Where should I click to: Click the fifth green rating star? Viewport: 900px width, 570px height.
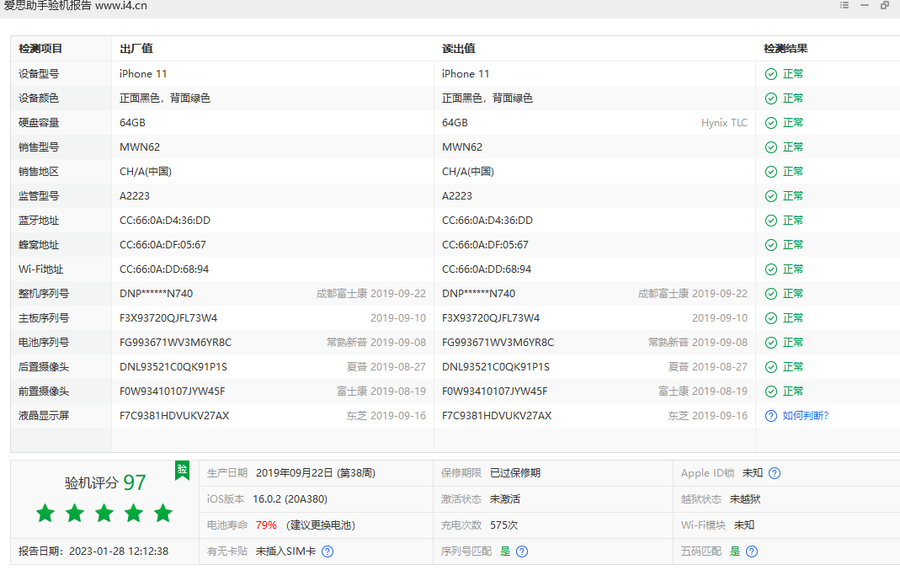163,514
